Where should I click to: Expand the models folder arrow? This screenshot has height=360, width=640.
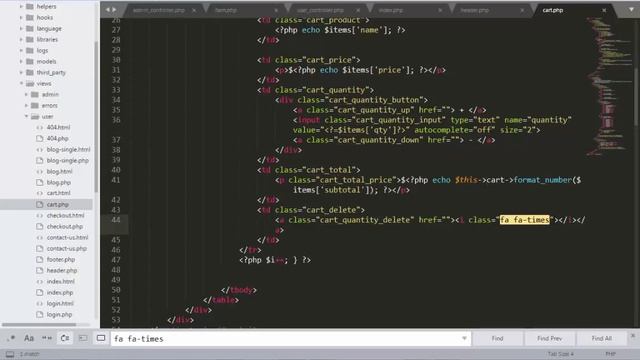(x=21, y=62)
